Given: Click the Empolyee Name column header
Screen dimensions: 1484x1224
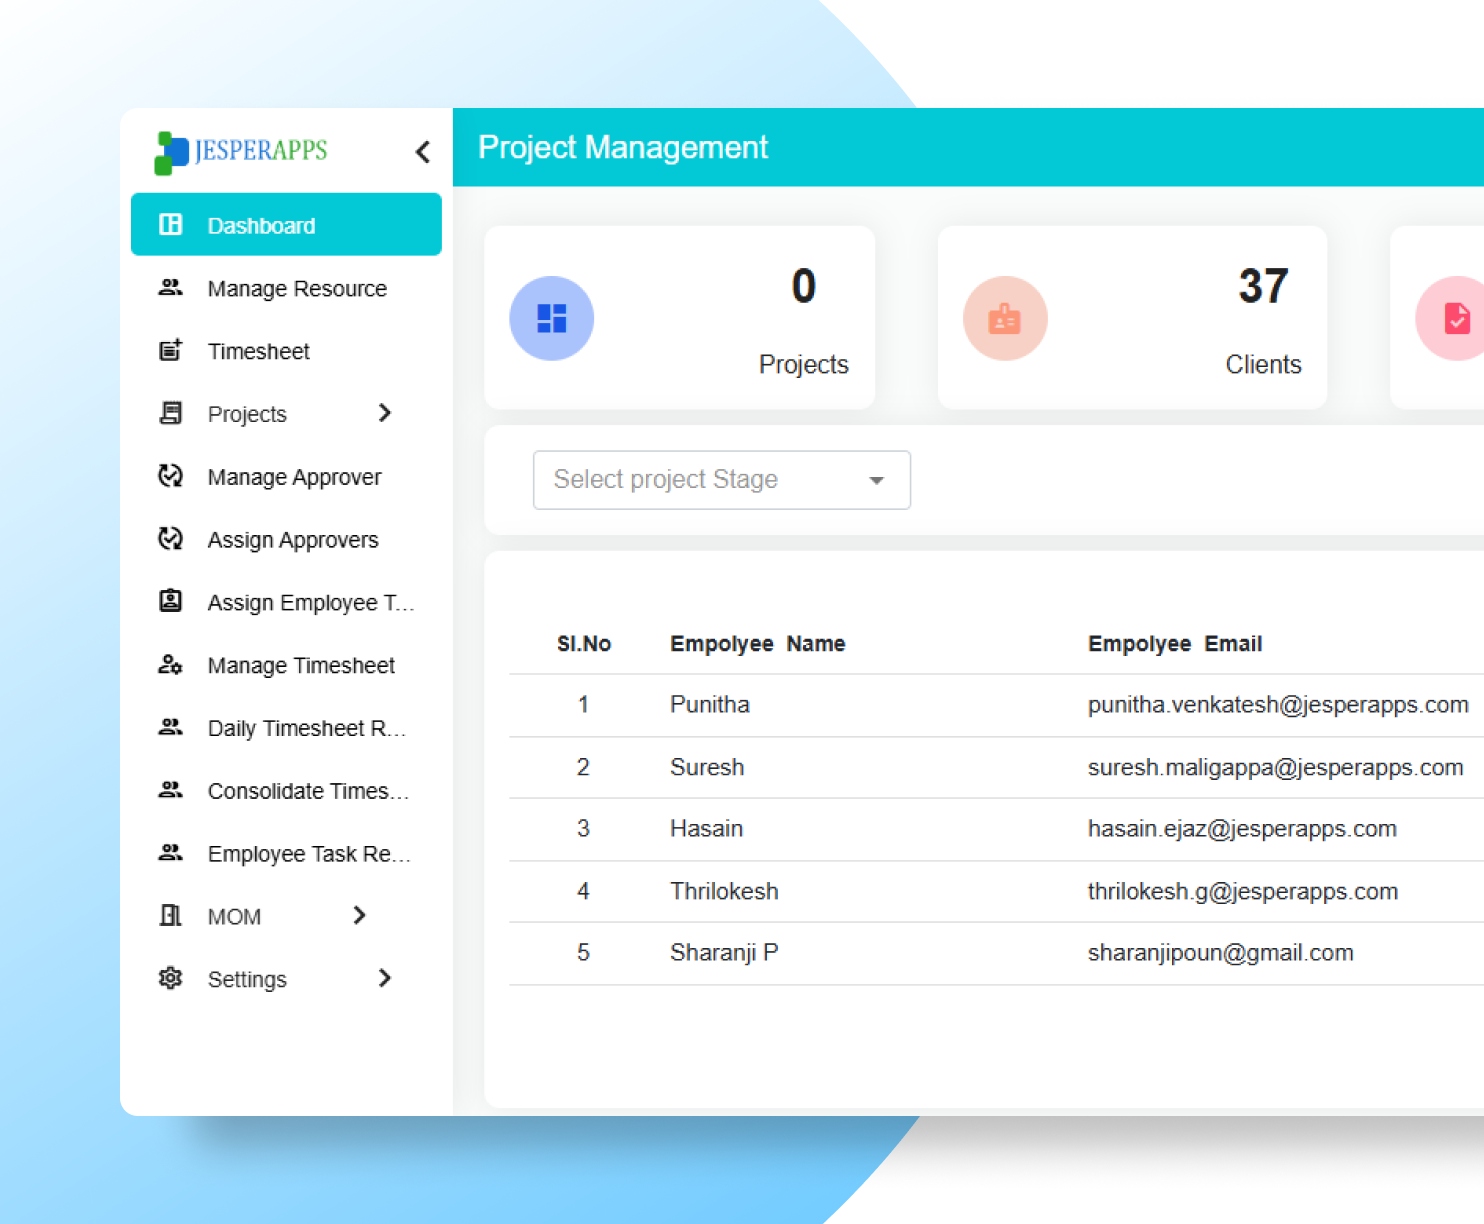Looking at the screenshot, I should coord(758,644).
